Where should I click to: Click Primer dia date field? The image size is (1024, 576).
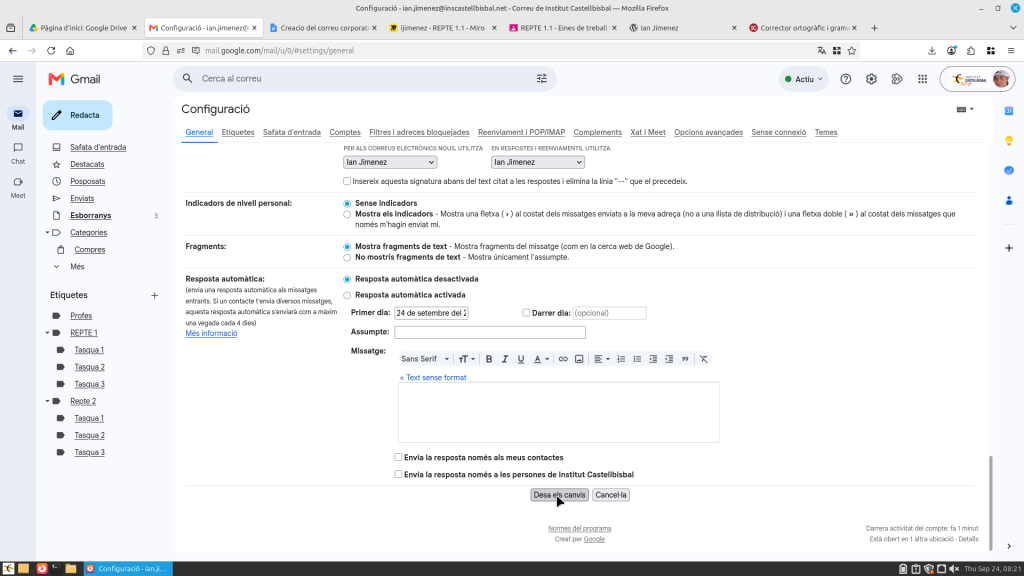[432, 313]
